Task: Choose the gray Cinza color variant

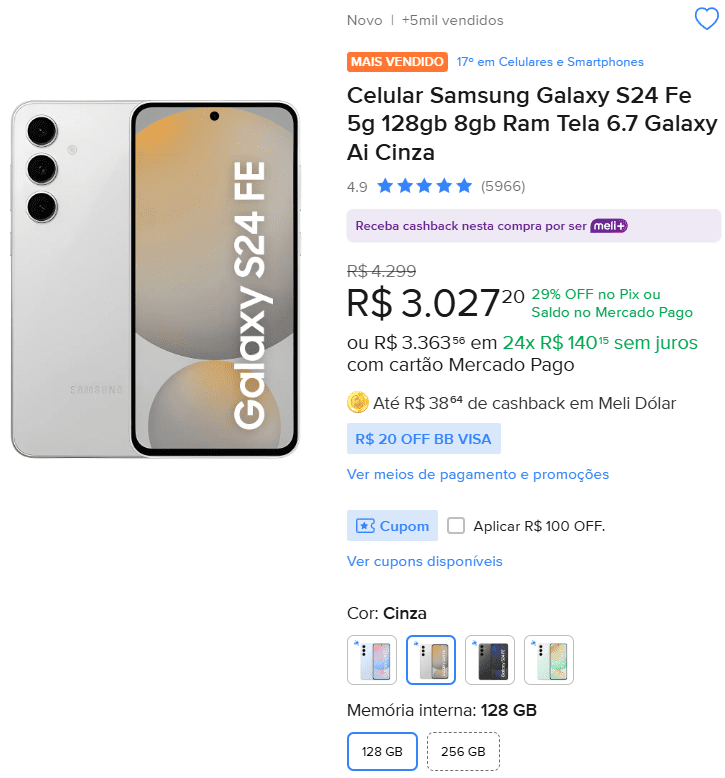Action: point(431,660)
